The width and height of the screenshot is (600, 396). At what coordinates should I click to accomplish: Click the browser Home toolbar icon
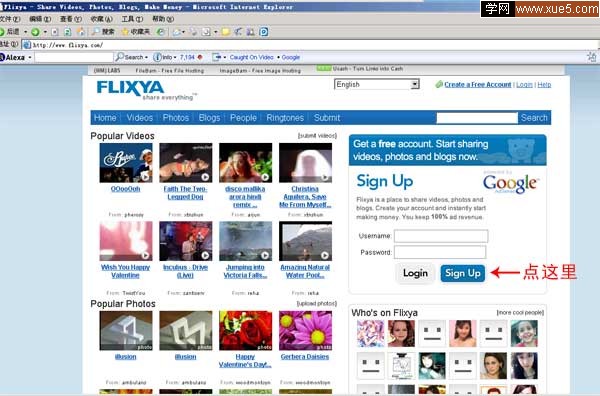pos(81,32)
